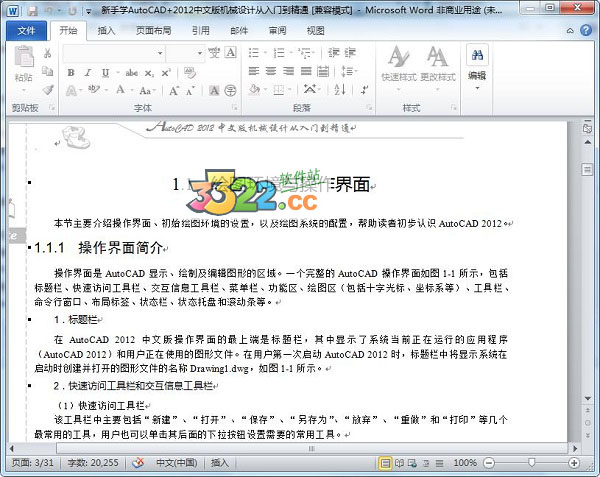Image resolution: width=600 pixels, height=477 pixels.
Task: Toggle Bold formatting
Action: pos(71,73)
